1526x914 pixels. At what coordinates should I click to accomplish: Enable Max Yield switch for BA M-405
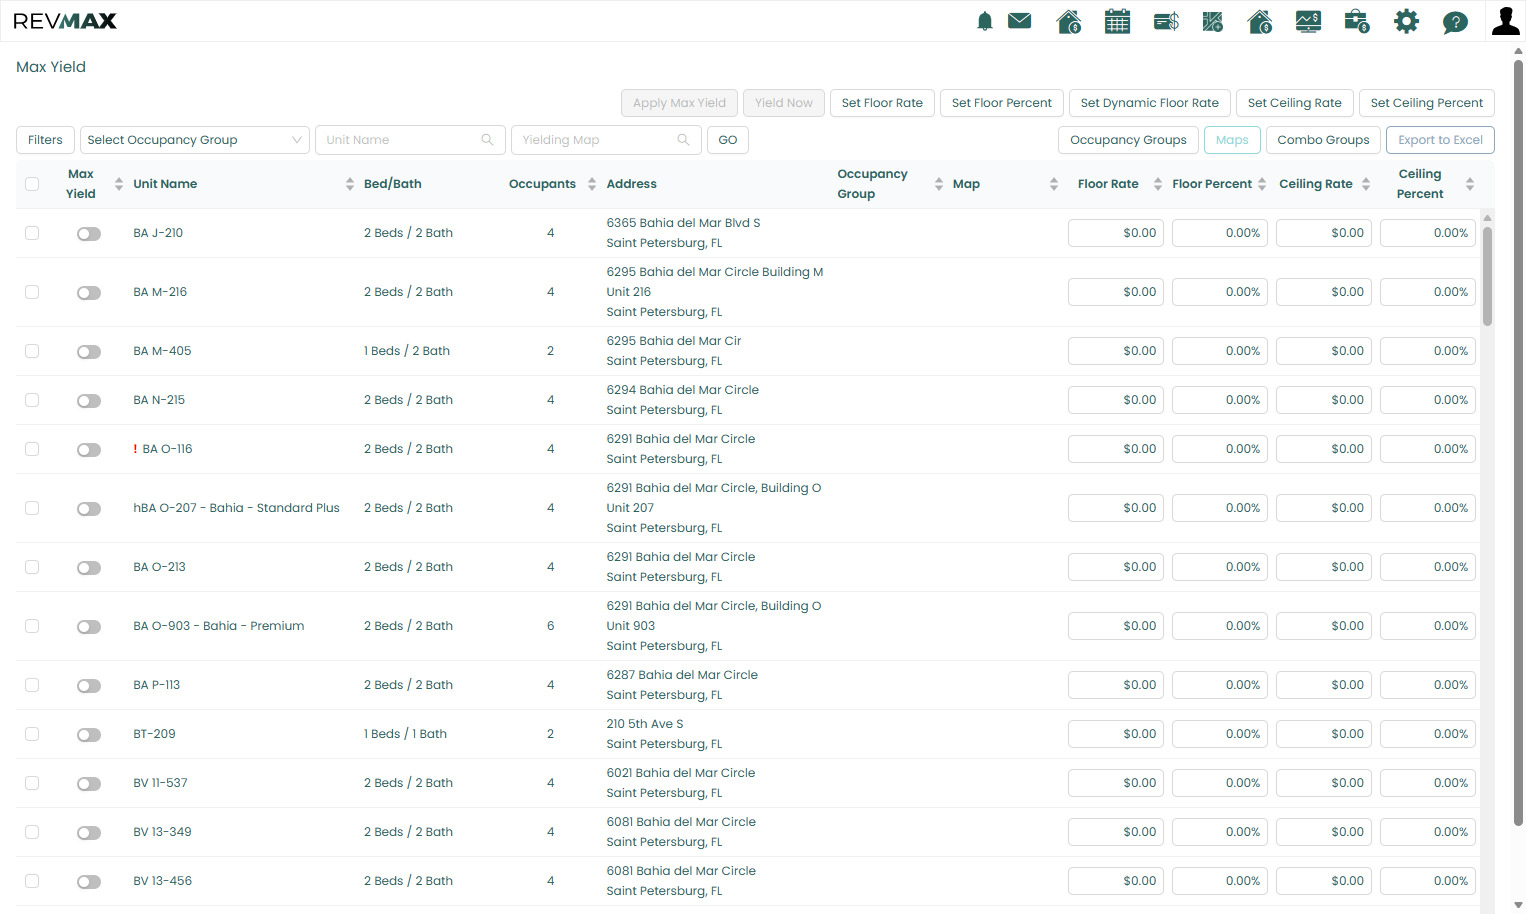point(89,352)
